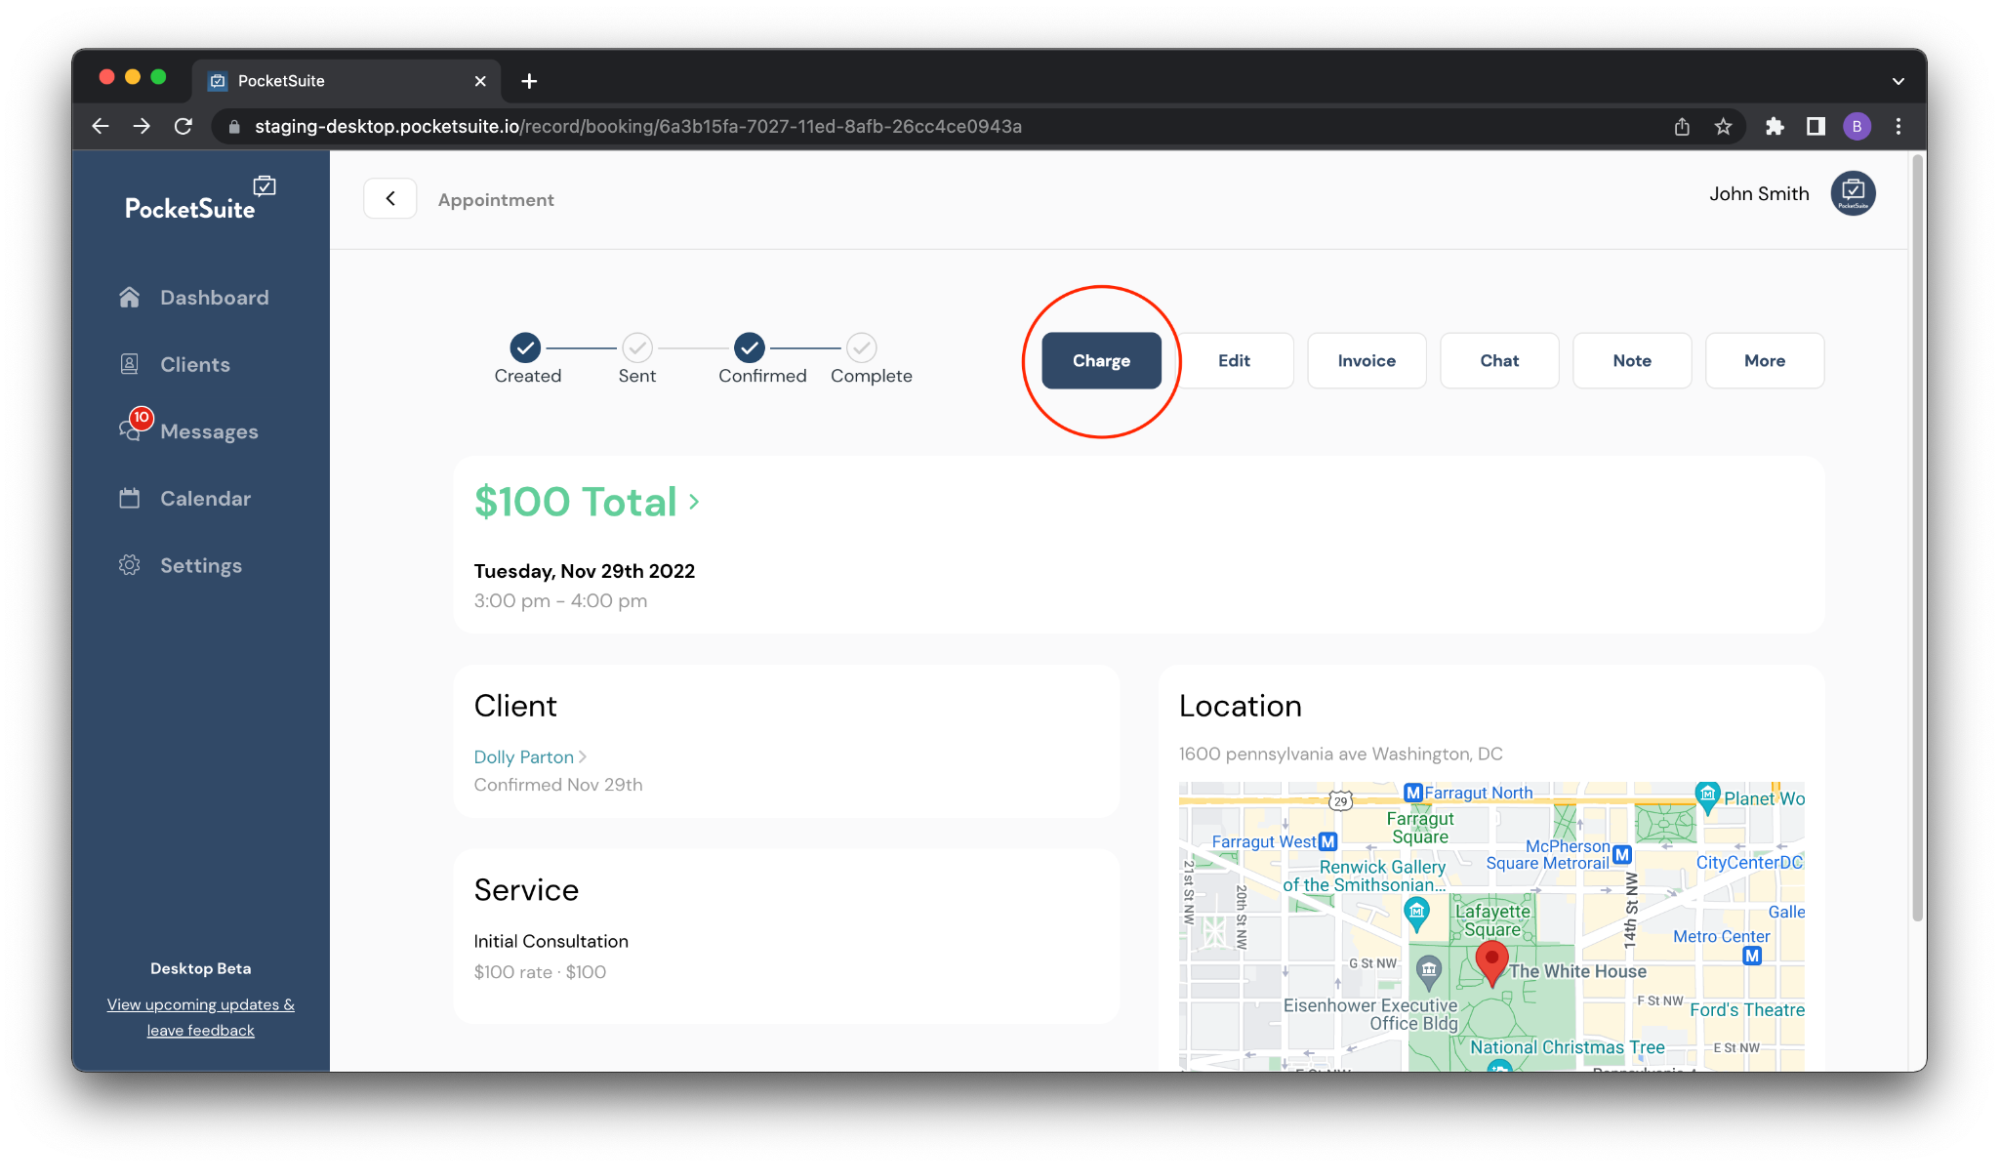Image resolution: width=1999 pixels, height=1168 pixels.
Task: Open Chrome profile B avatar
Action: 1857,126
